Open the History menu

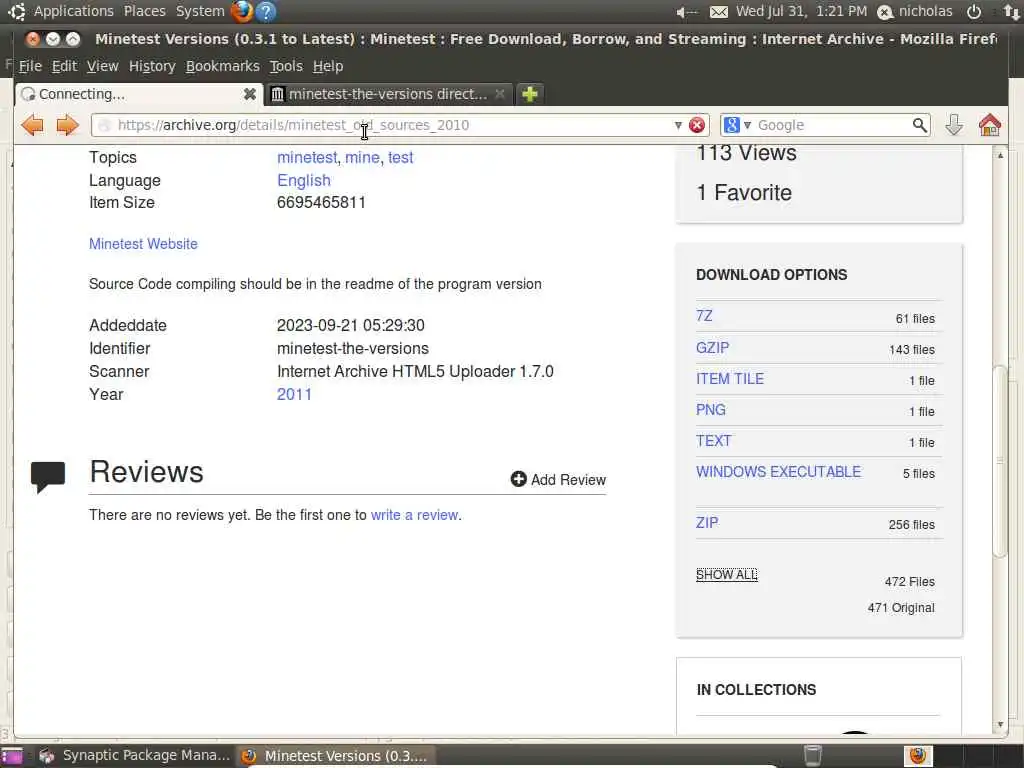152,66
